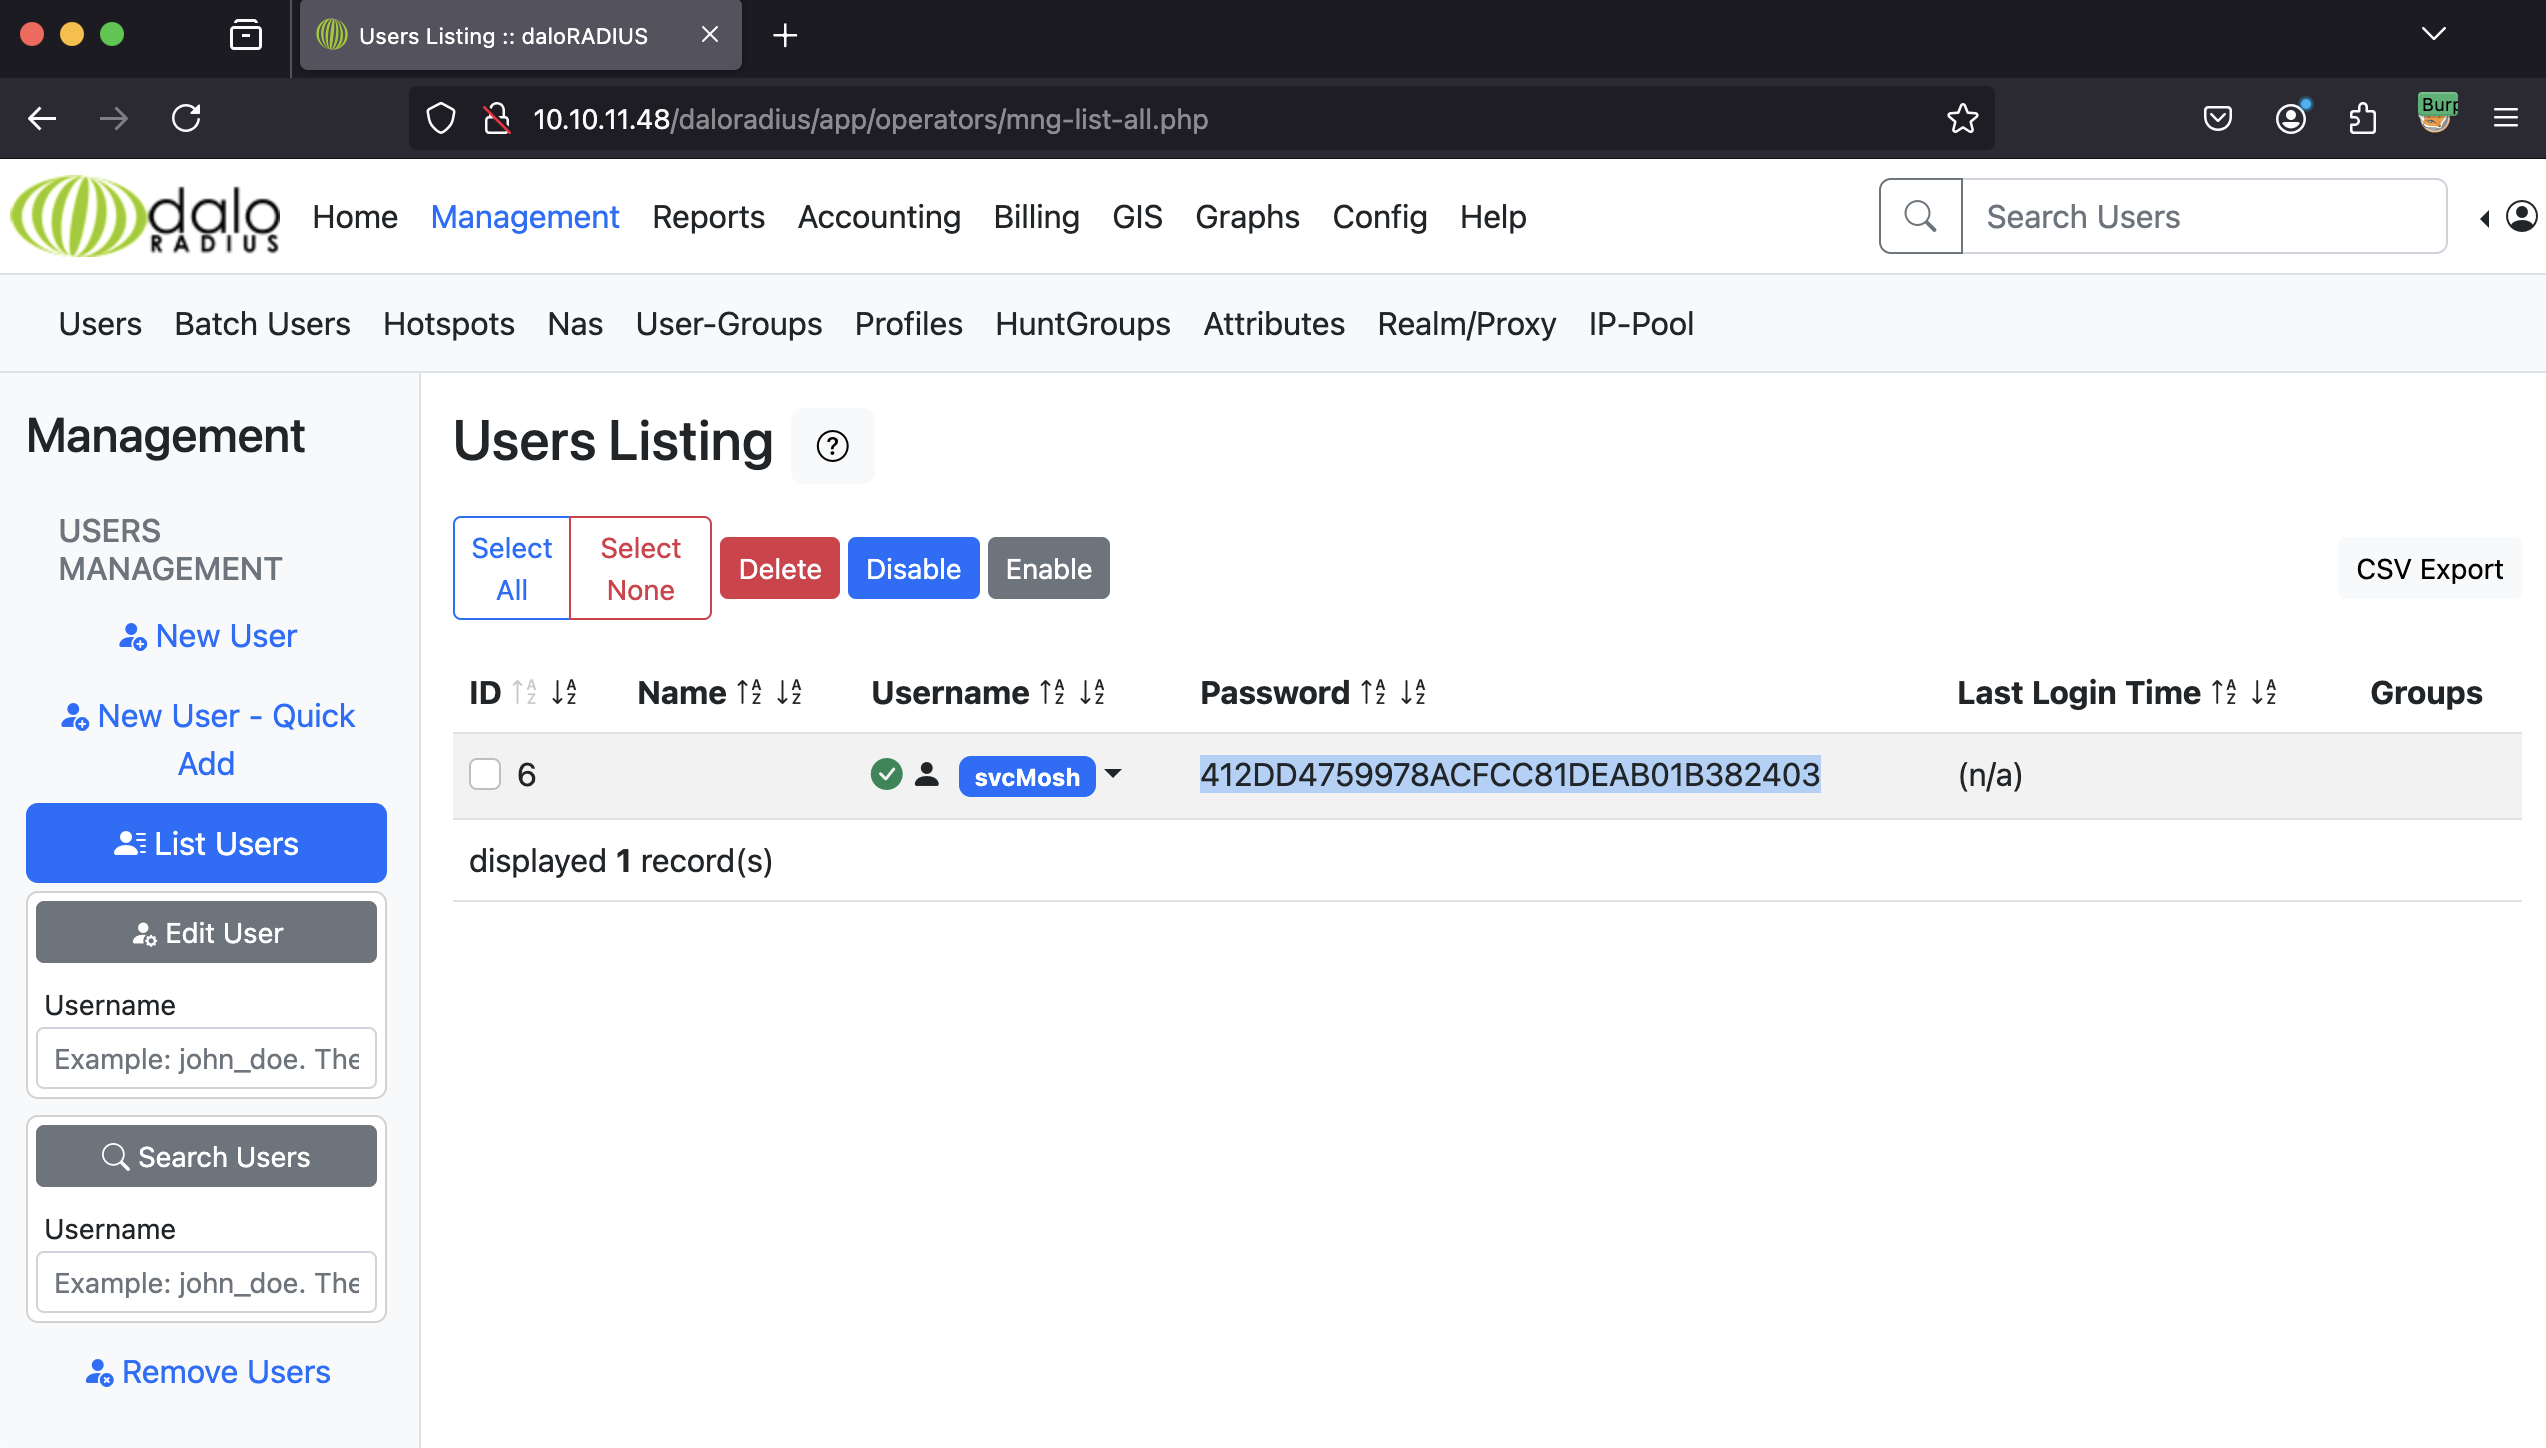The image size is (2546, 1448).
Task: Sort Password column descending
Action: tap(1414, 692)
